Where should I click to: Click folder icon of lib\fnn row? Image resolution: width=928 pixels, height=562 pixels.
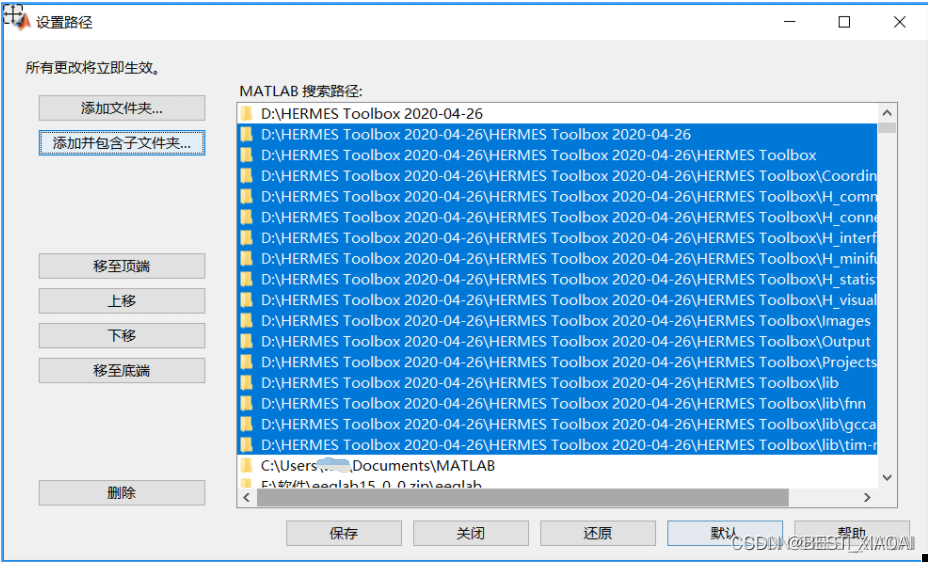pos(247,403)
